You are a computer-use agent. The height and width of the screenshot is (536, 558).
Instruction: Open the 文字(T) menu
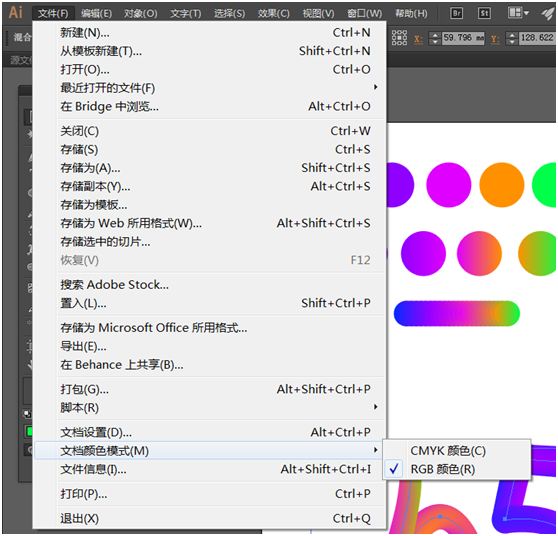pos(185,14)
